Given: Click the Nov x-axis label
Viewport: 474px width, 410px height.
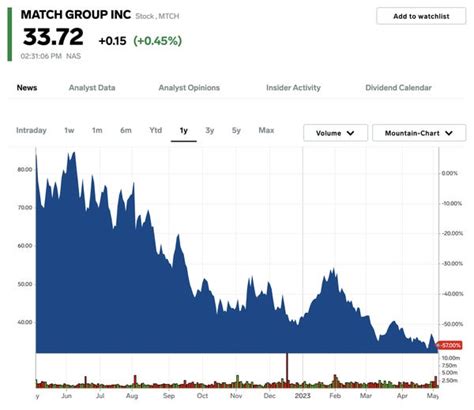Looking at the screenshot, I should click(x=236, y=396).
